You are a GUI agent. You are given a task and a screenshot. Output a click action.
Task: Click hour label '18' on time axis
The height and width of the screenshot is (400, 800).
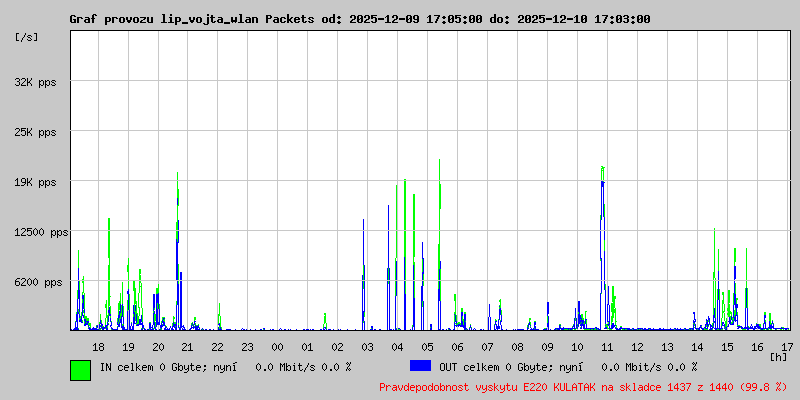(x=98, y=347)
